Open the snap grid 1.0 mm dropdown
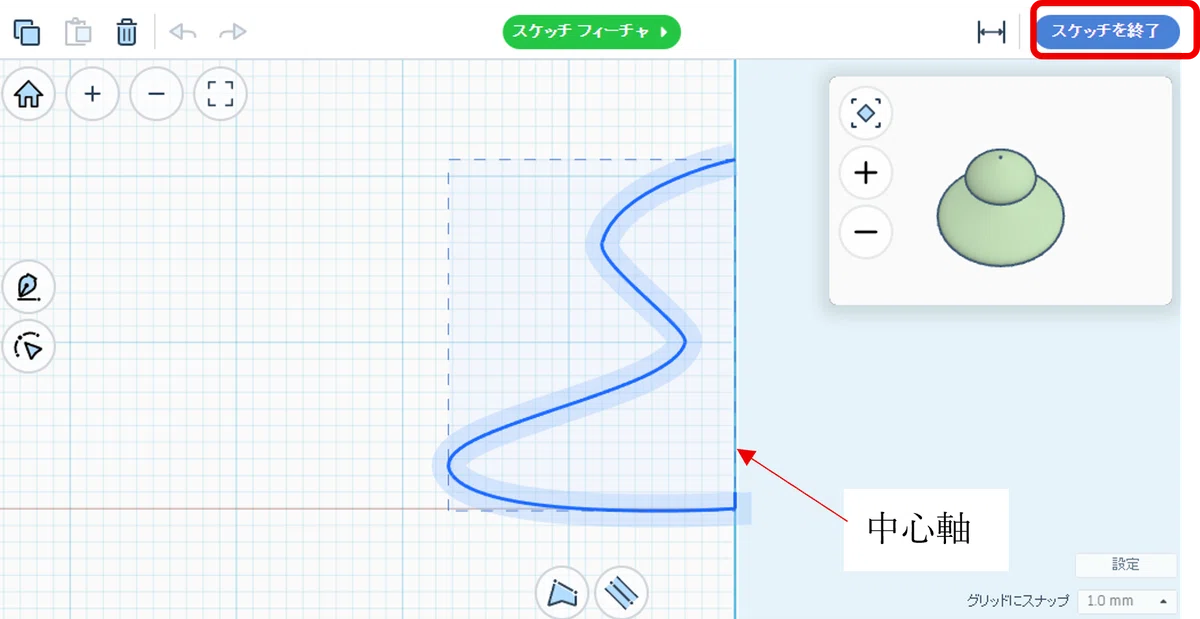Screen dimensions: 1200x619 pyautogui.click(x=1126, y=601)
